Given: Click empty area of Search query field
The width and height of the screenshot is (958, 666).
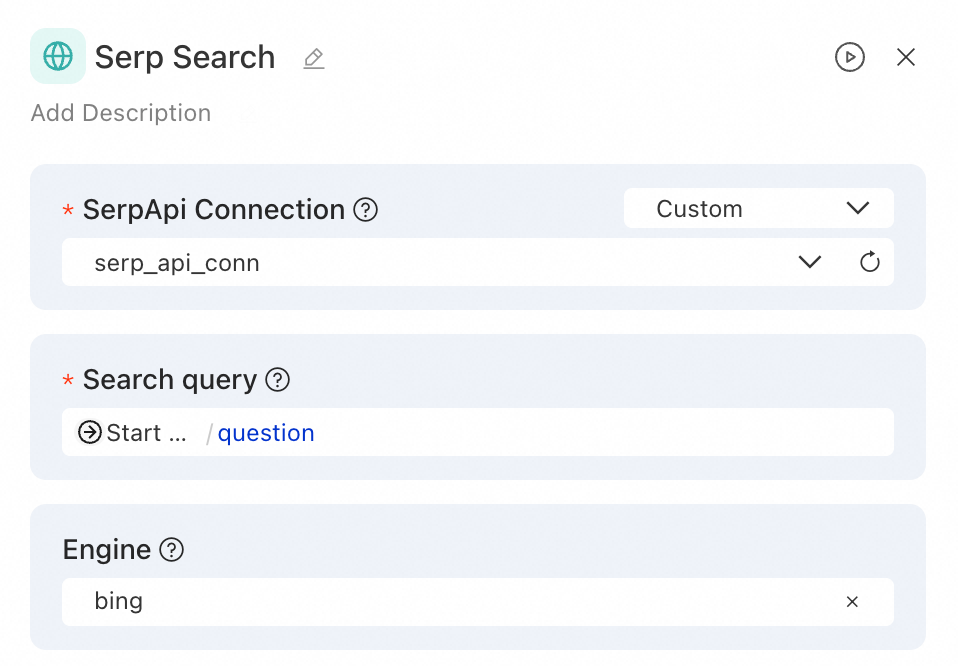Looking at the screenshot, I should coord(600,432).
